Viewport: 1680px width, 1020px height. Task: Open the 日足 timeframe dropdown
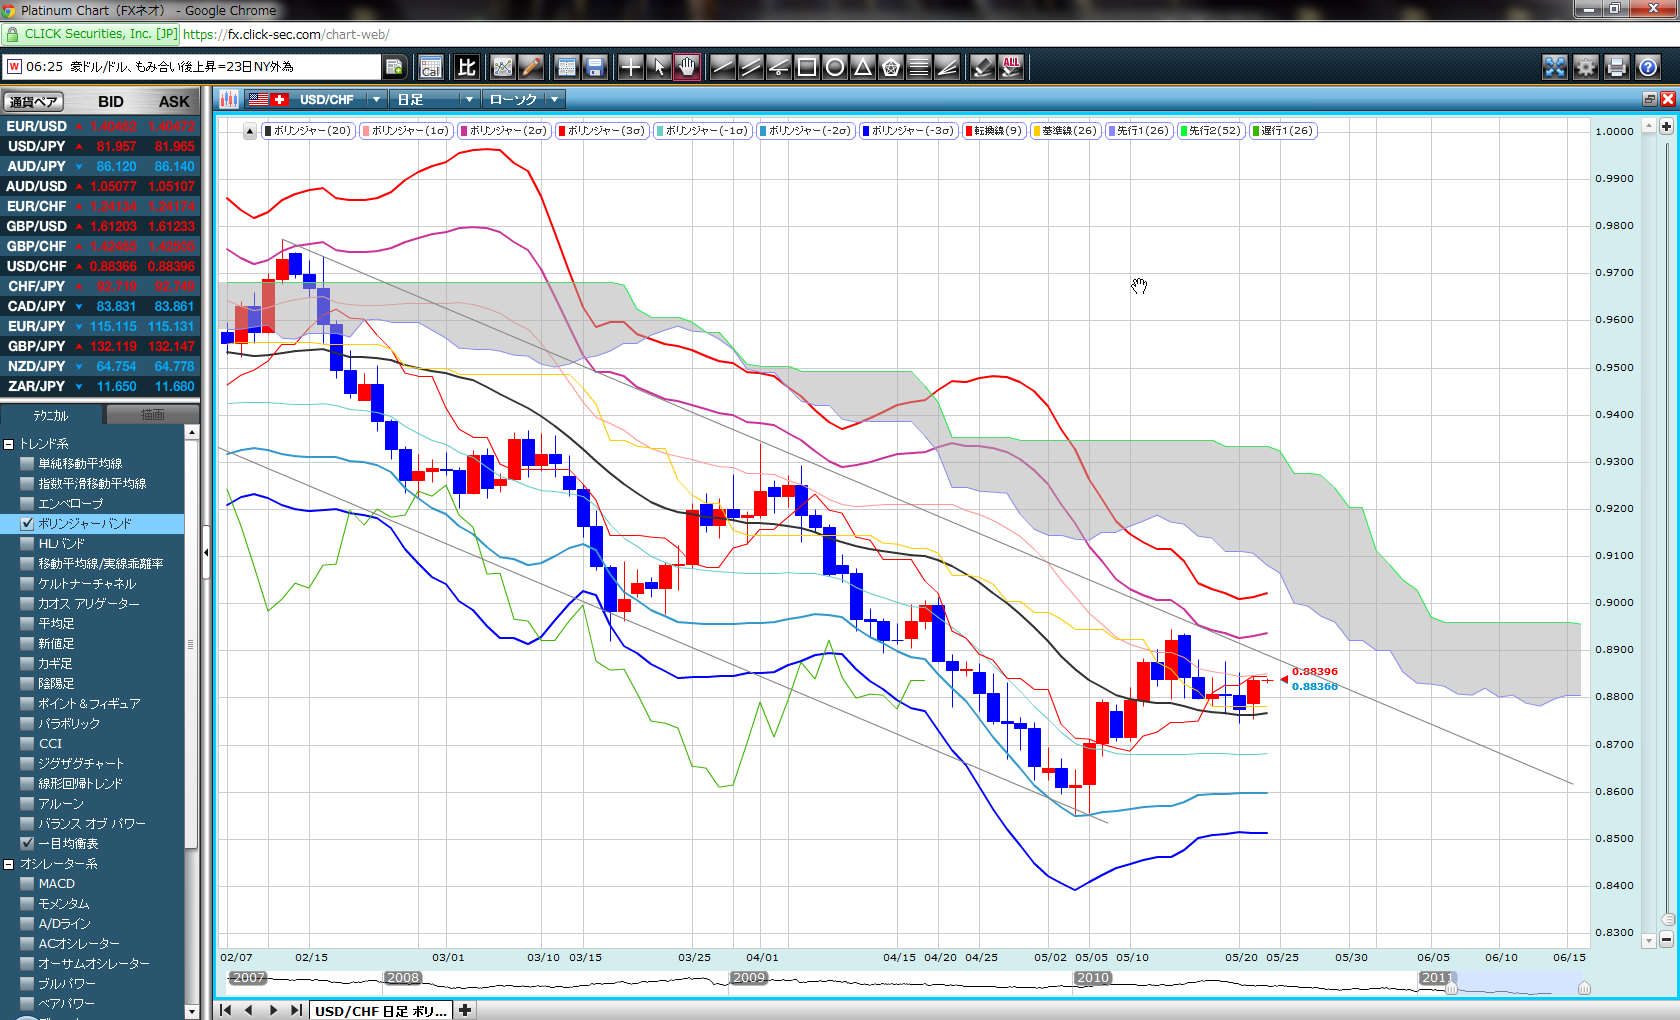[x=468, y=99]
